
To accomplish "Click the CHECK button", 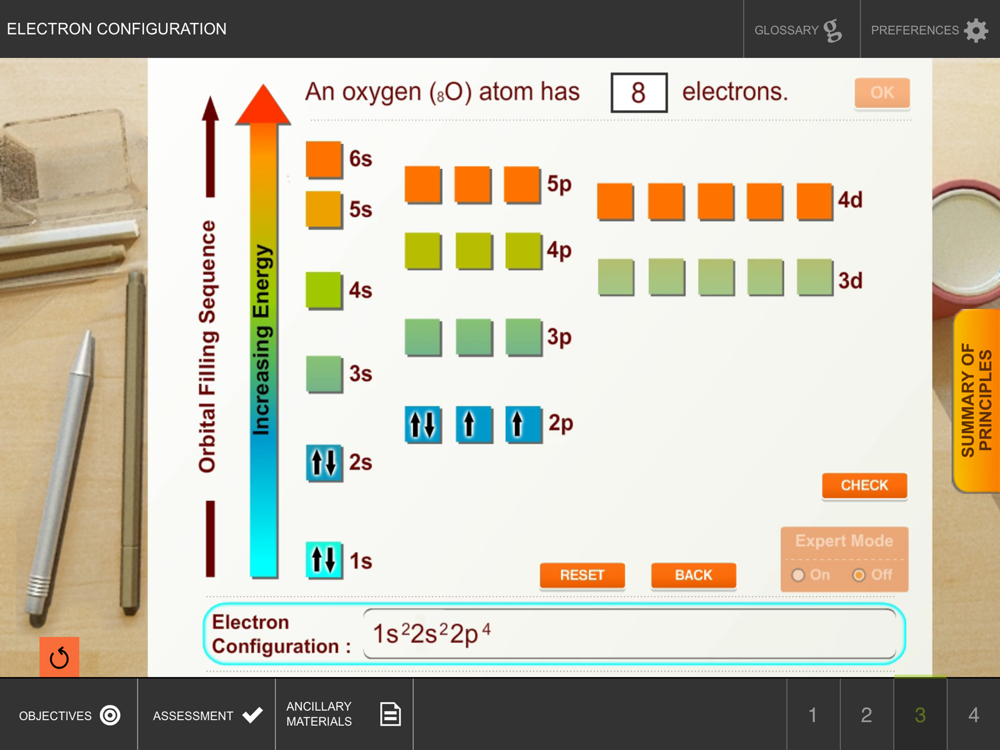I will coord(864,485).
